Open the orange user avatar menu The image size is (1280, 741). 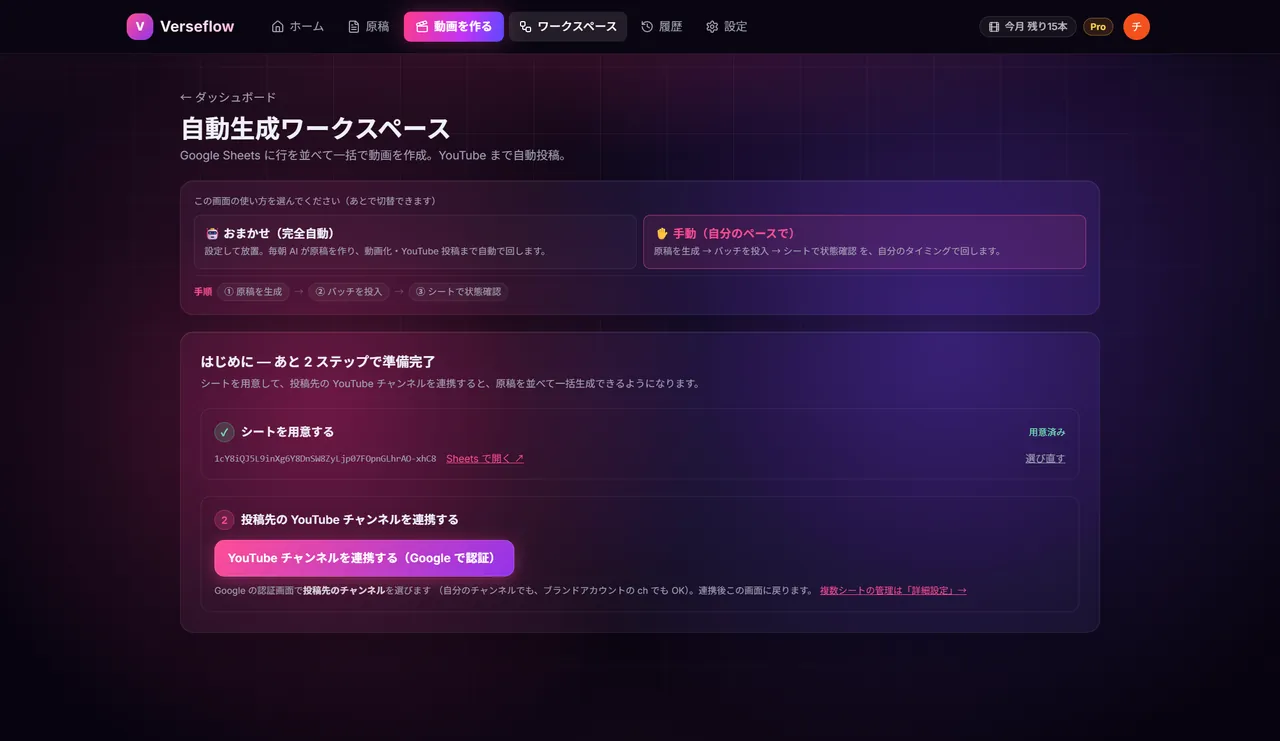(x=1136, y=27)
